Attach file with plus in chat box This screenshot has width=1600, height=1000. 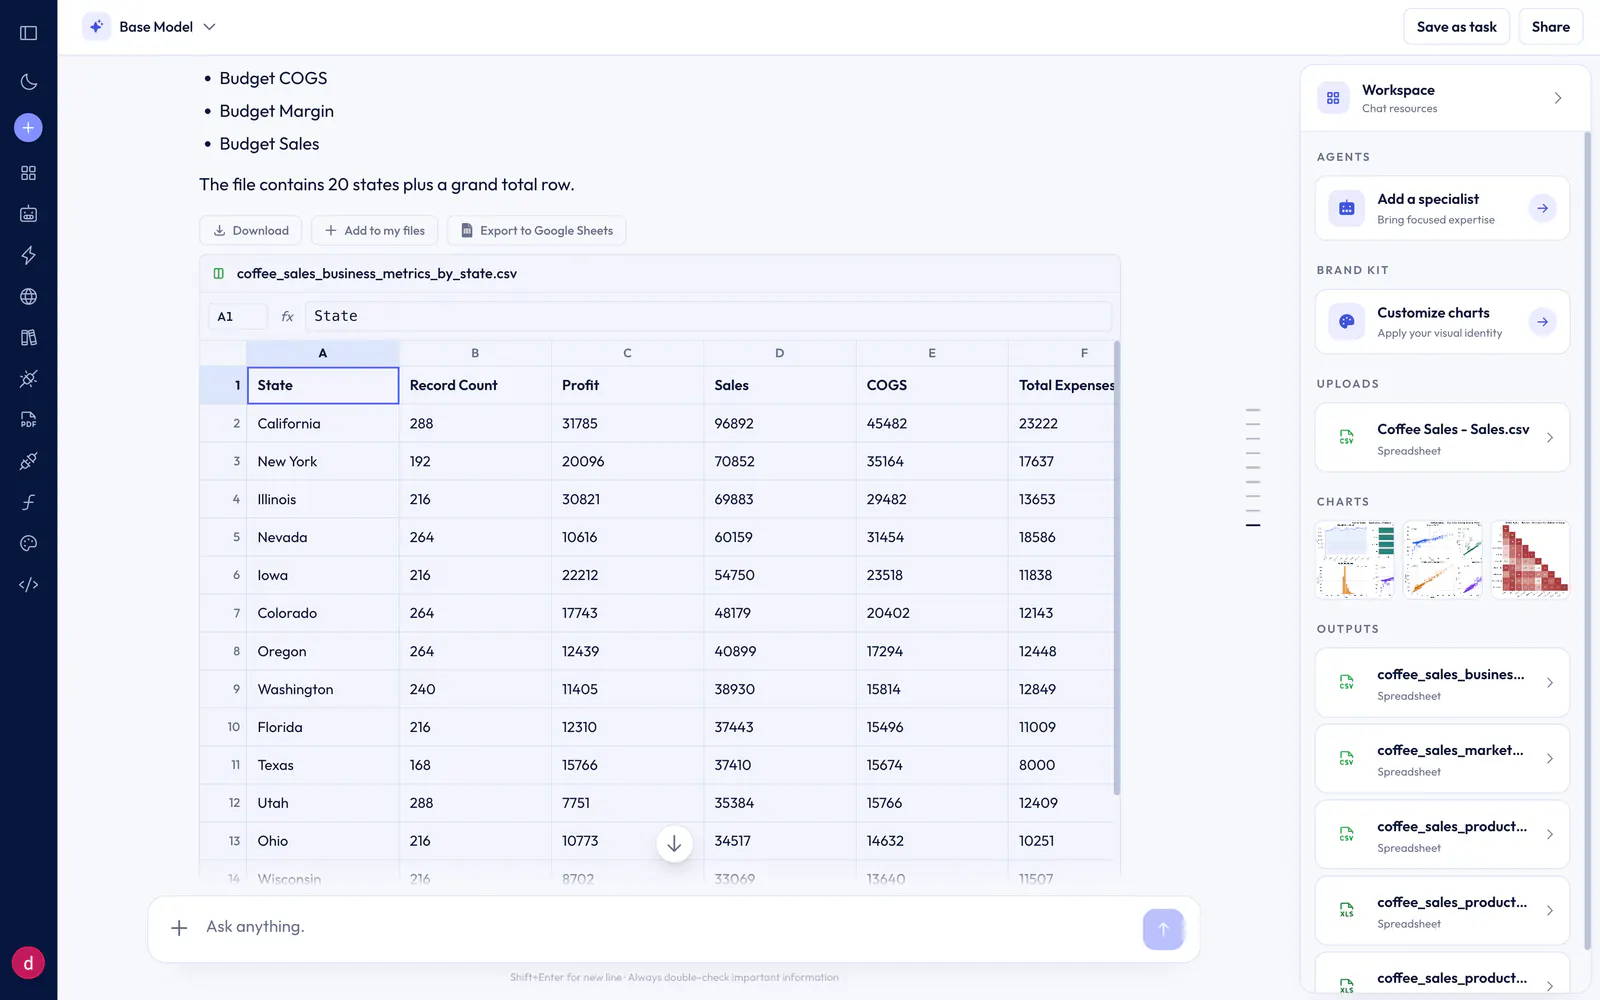[x=179, y=928]
